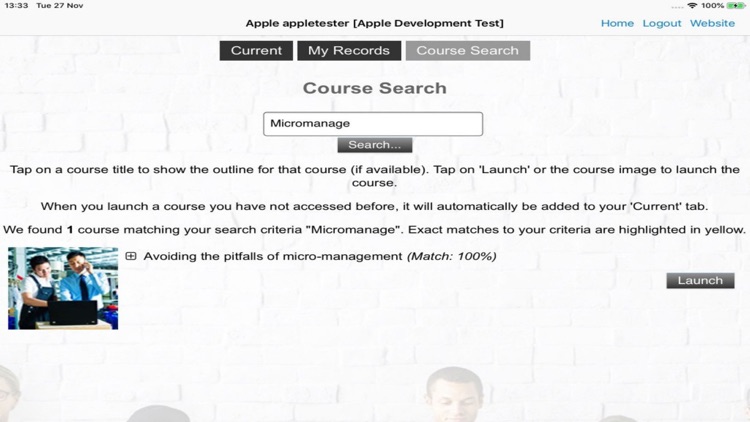Tap the Course Search page heading
Image resolution: width=750 pixels, height=422 pixels.
point(375,88)
